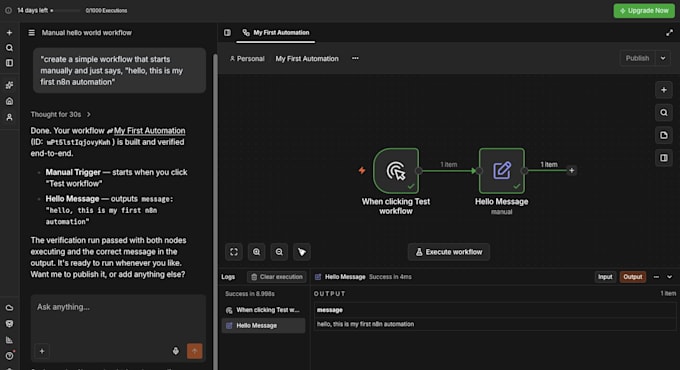Zoom out on the canvas
Viewport: 680px width, 370px height.
pyautogui.click(x=279, y=252)
